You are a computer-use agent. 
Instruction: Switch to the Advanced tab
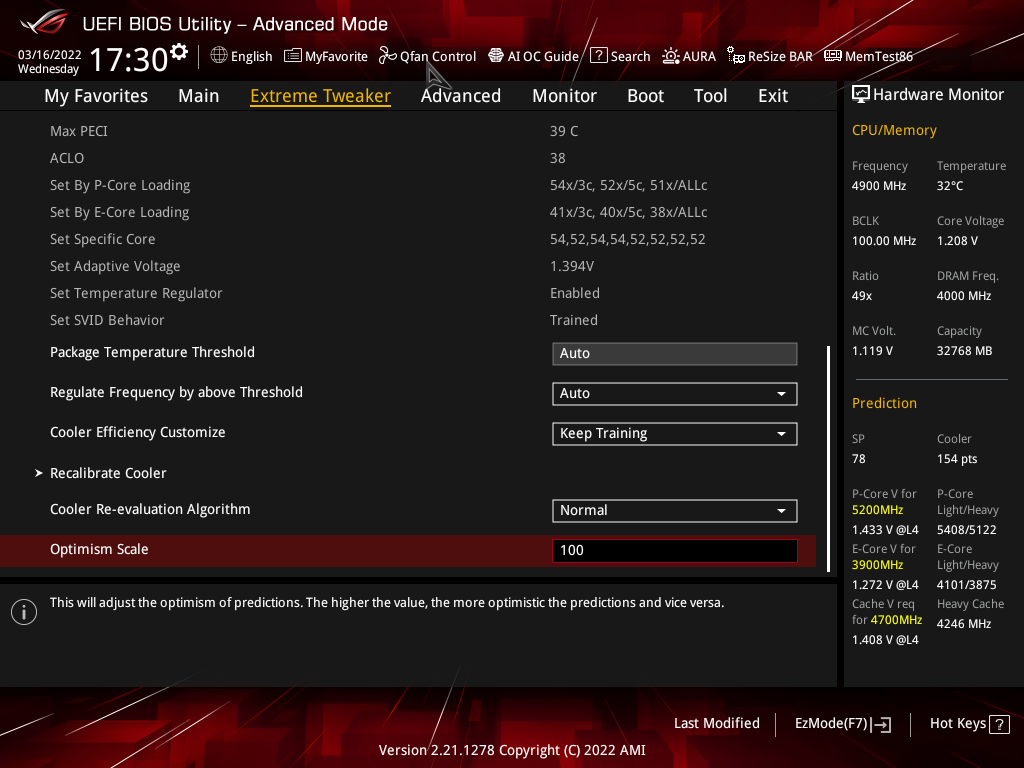461,96
